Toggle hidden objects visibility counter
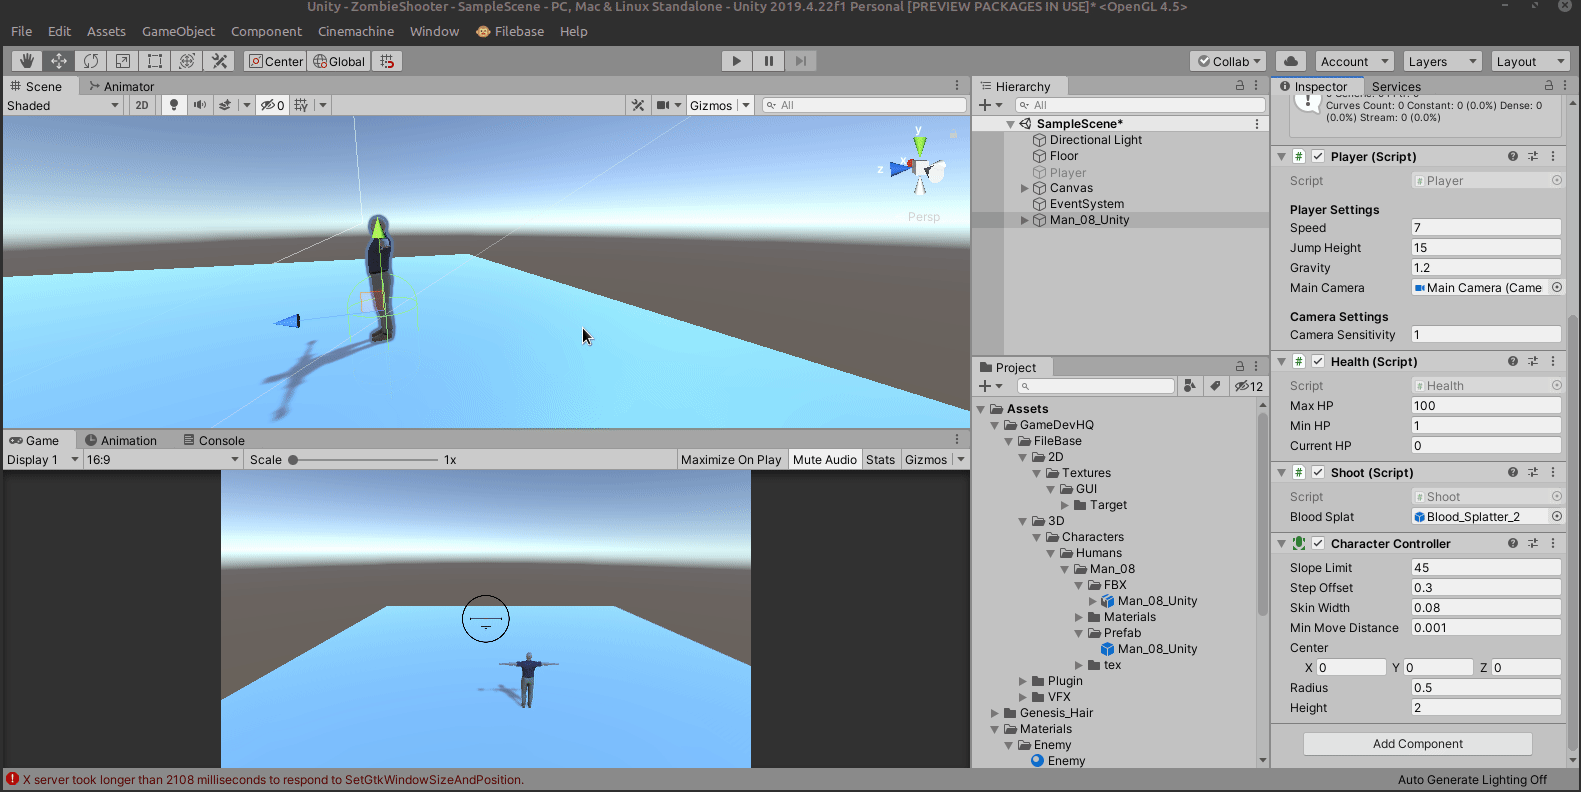The width and height of the screenshot is (1581, 792). [273, 105]
